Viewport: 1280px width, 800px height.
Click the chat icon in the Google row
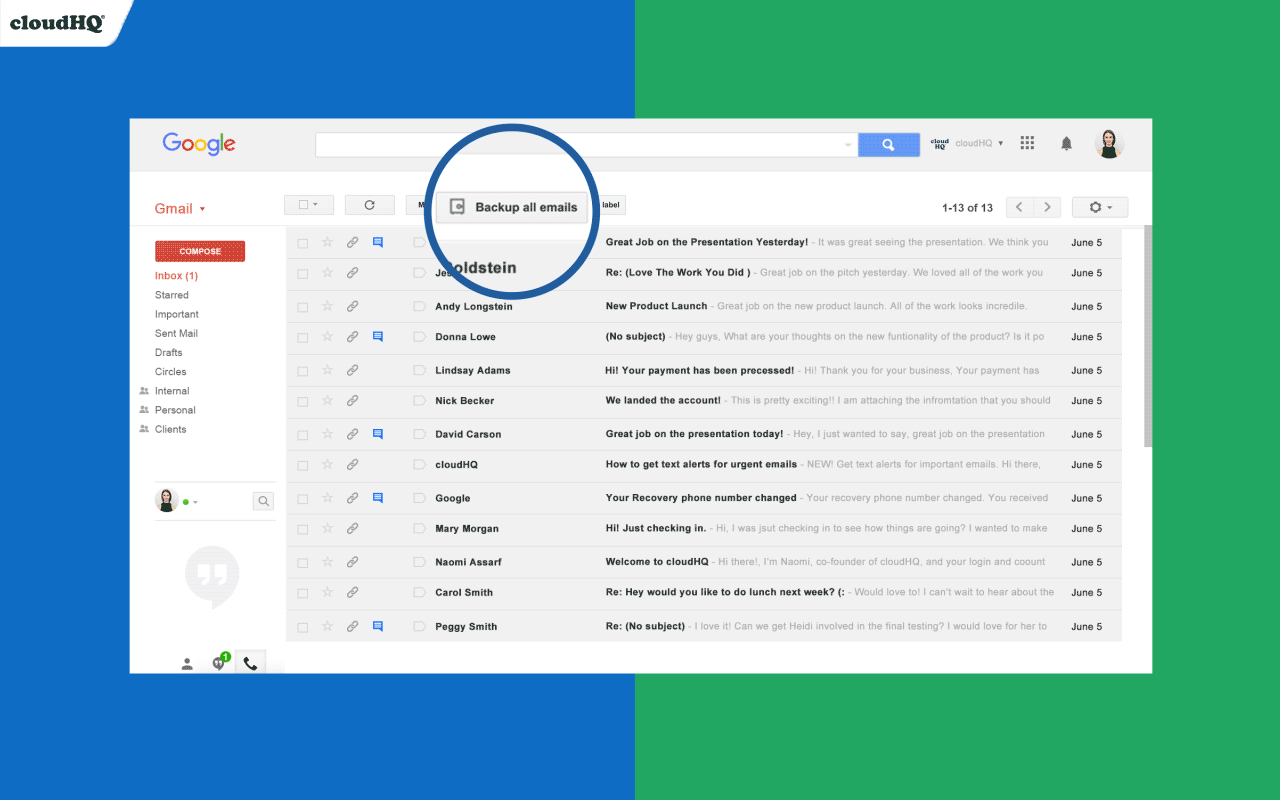pos(378,498)
